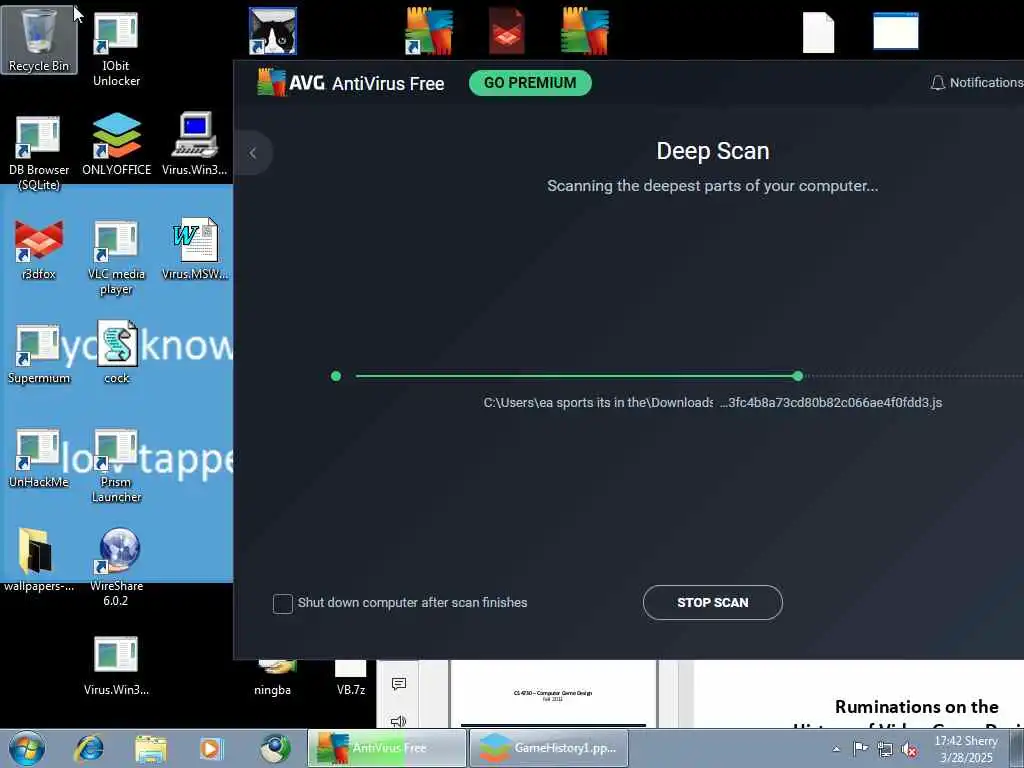Click GO PREMIUM button
Screen dimensions: 1024x768
pos(530,83)
